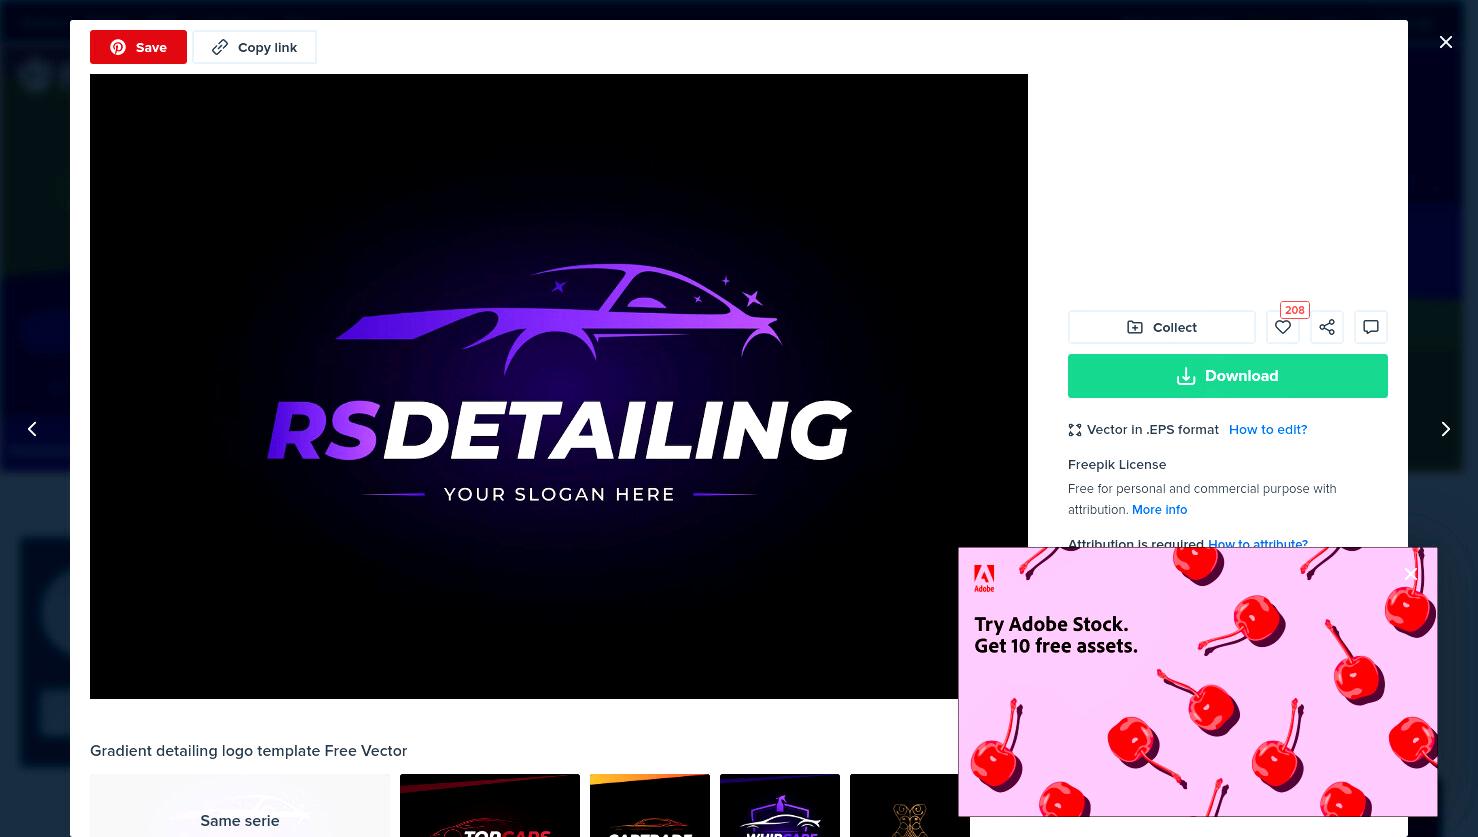Close the image detail overlay
Image resolution: width=1478 pixels, height=837 pixels.
point(1446,42)
